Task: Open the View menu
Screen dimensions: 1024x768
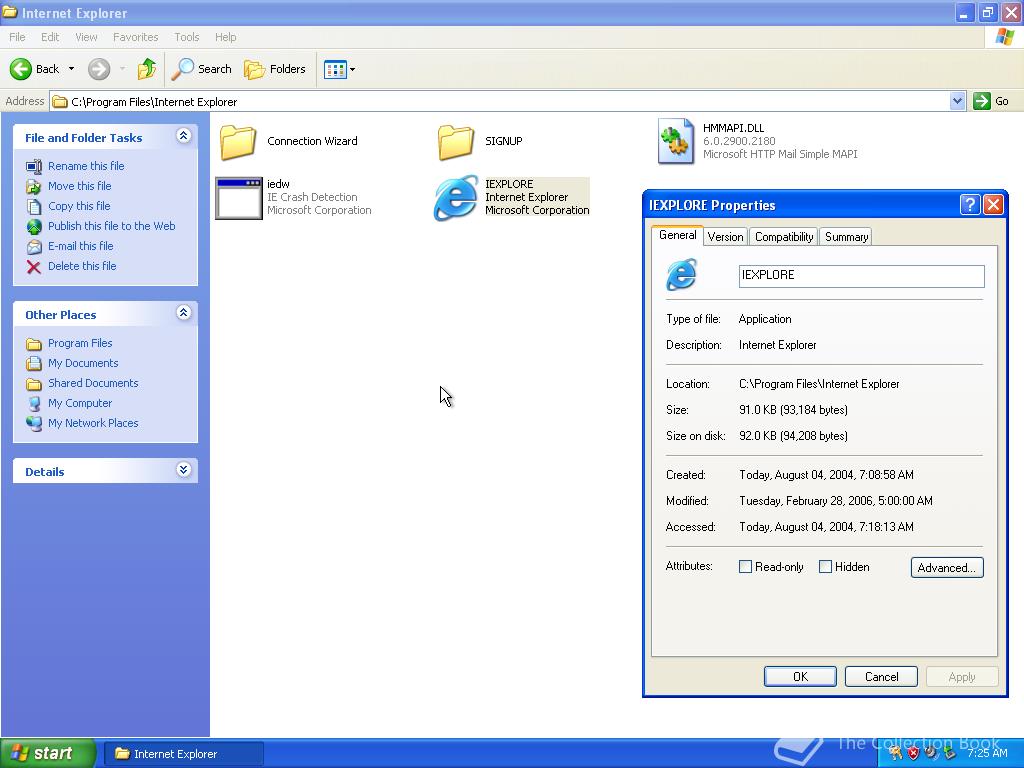Action: [86, 37]
